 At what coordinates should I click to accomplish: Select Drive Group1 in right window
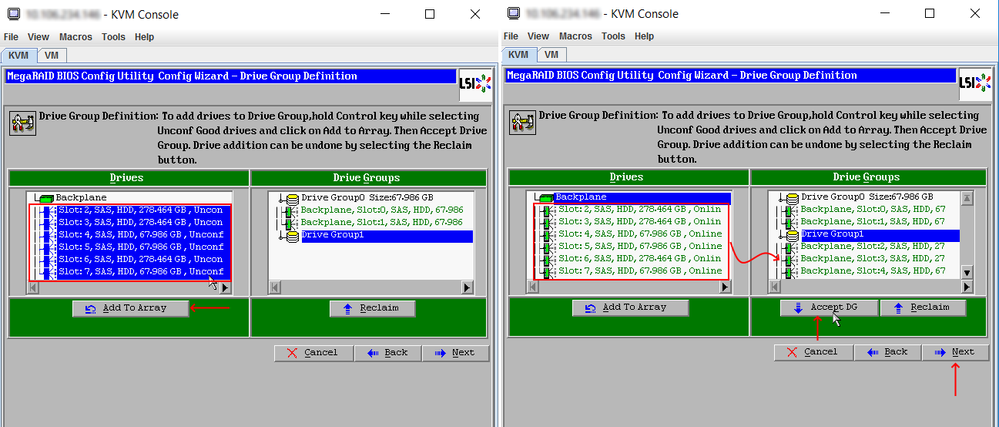click(880, 235)
